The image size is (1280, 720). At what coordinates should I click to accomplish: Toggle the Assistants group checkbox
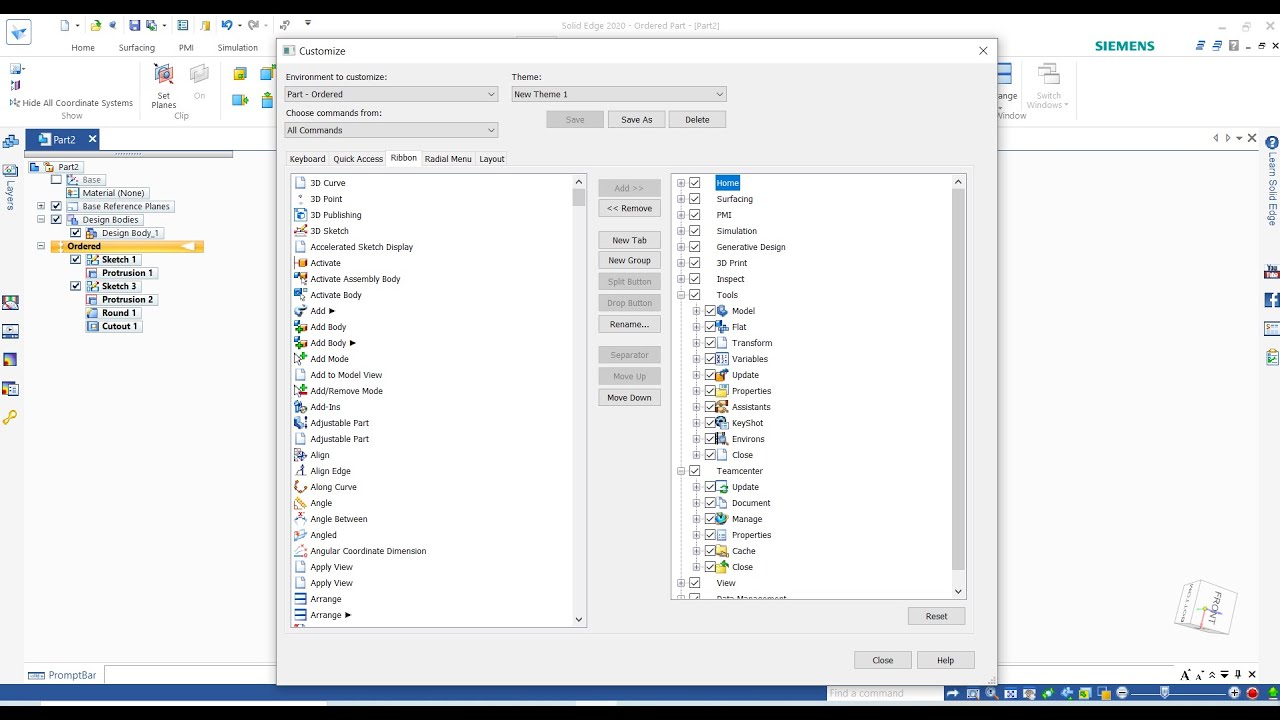pos(711,407)
